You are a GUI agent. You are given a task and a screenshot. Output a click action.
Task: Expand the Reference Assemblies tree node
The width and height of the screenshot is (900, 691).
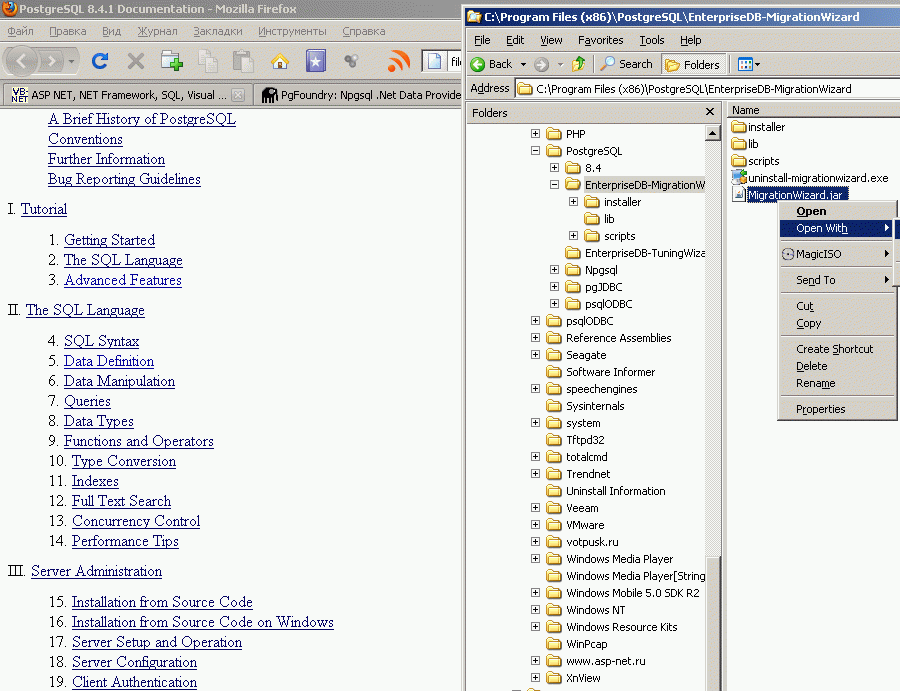(536, 337)
